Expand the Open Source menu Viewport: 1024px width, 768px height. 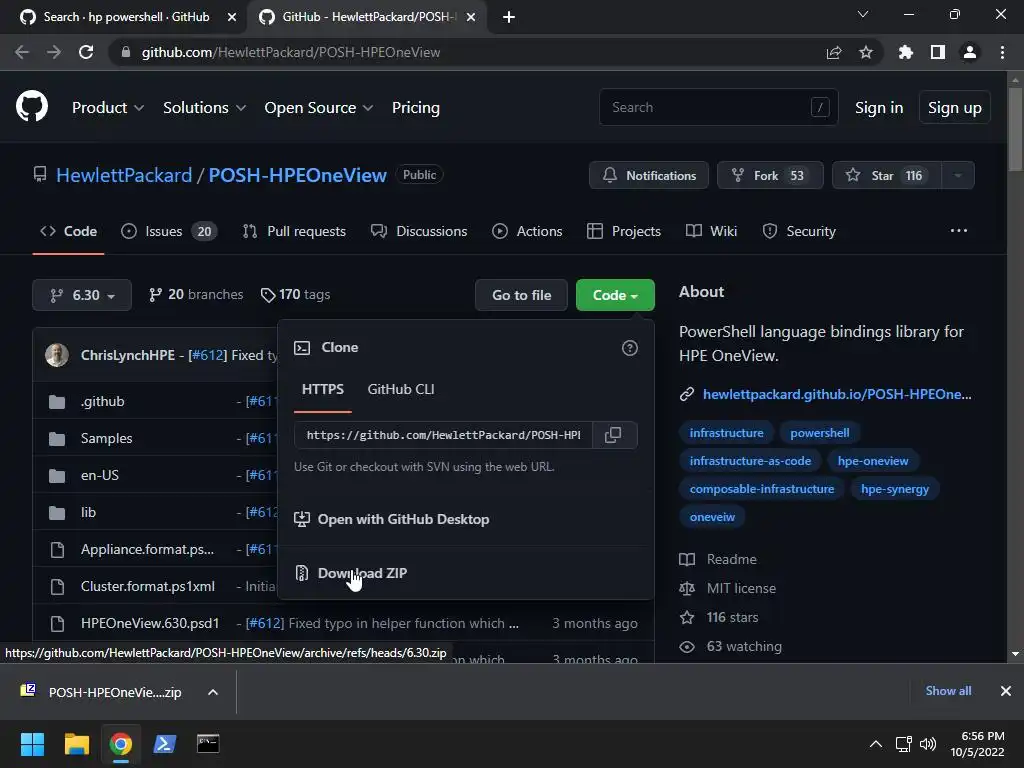click(319, 108)
